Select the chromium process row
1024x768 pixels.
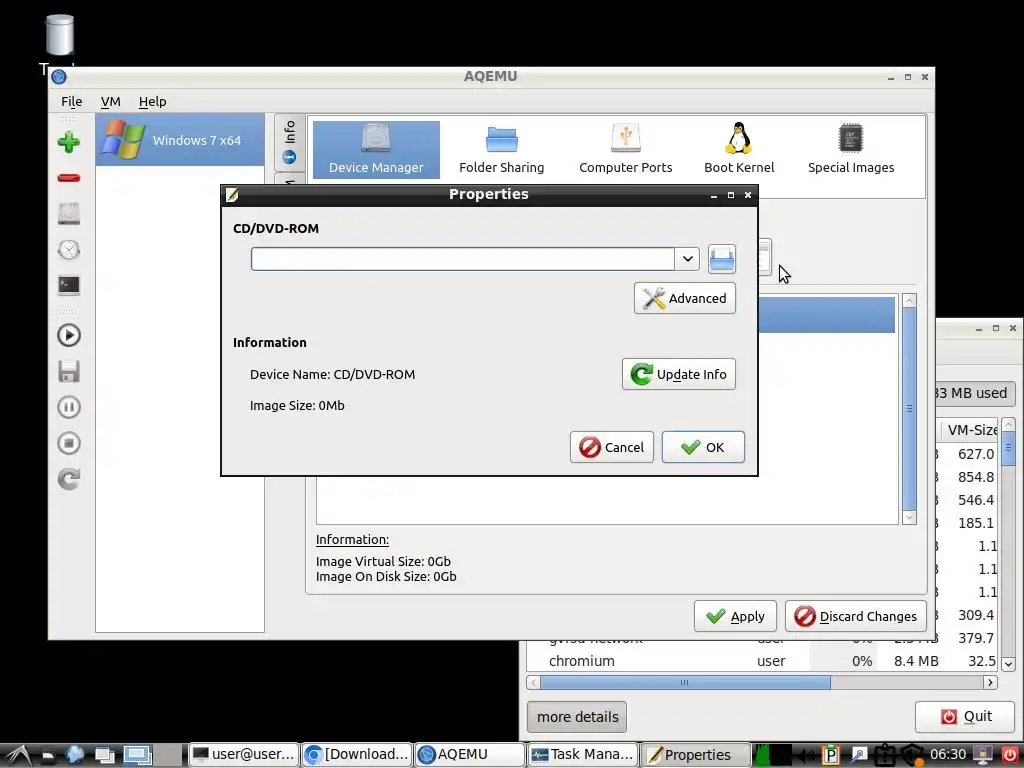(x=761, y=661)
